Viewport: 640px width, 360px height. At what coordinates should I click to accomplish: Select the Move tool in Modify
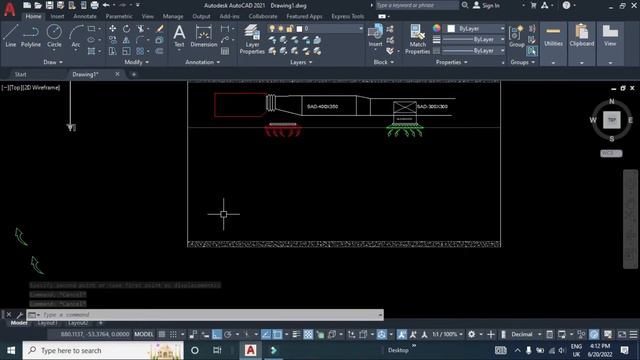(x=112, y=29)
